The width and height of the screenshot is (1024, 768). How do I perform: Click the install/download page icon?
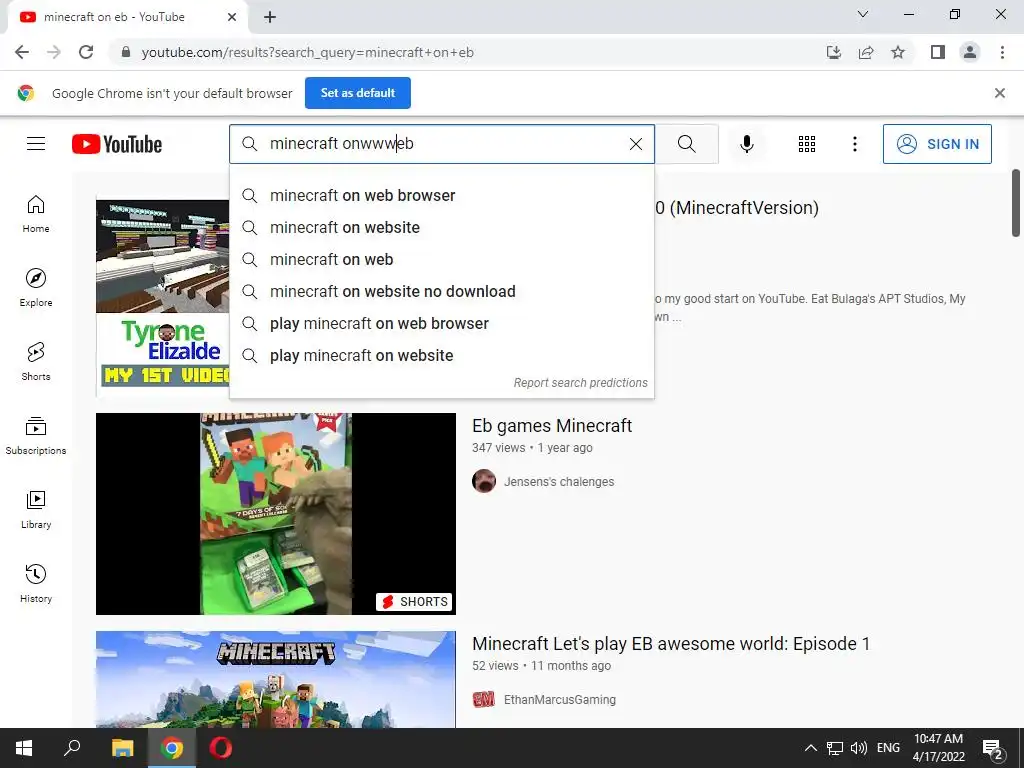[x=834, y=52]
